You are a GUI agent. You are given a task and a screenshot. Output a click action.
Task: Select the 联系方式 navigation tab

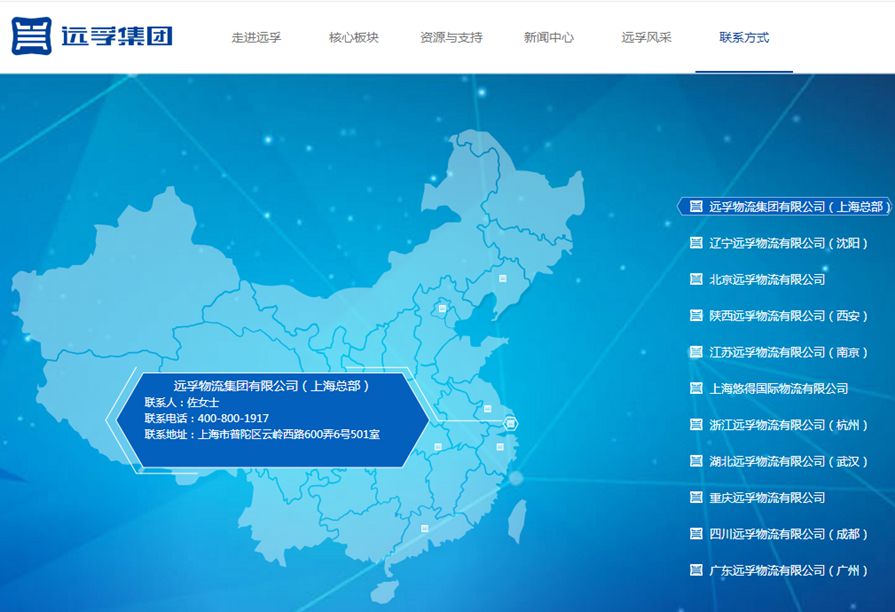coord(744,38)
